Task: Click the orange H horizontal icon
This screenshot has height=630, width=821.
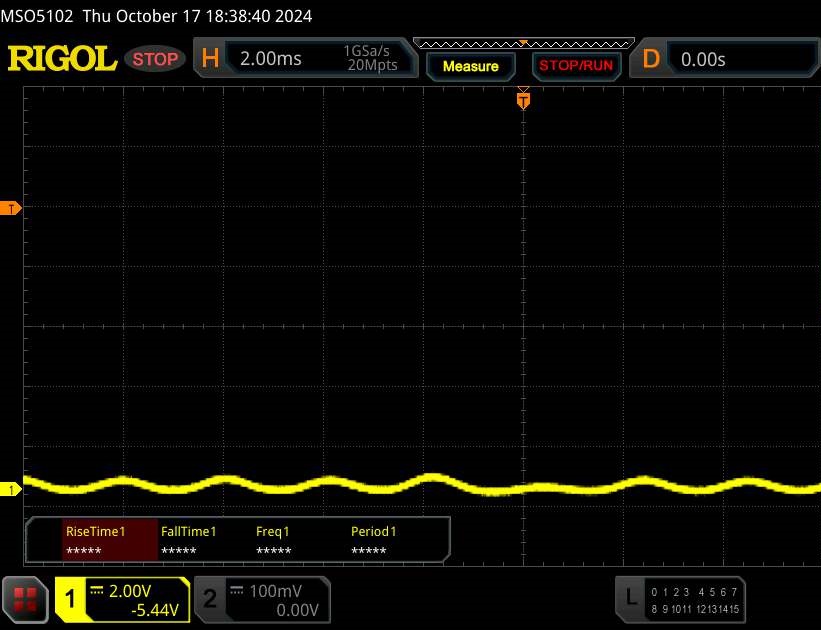Action: pos(210,59)
